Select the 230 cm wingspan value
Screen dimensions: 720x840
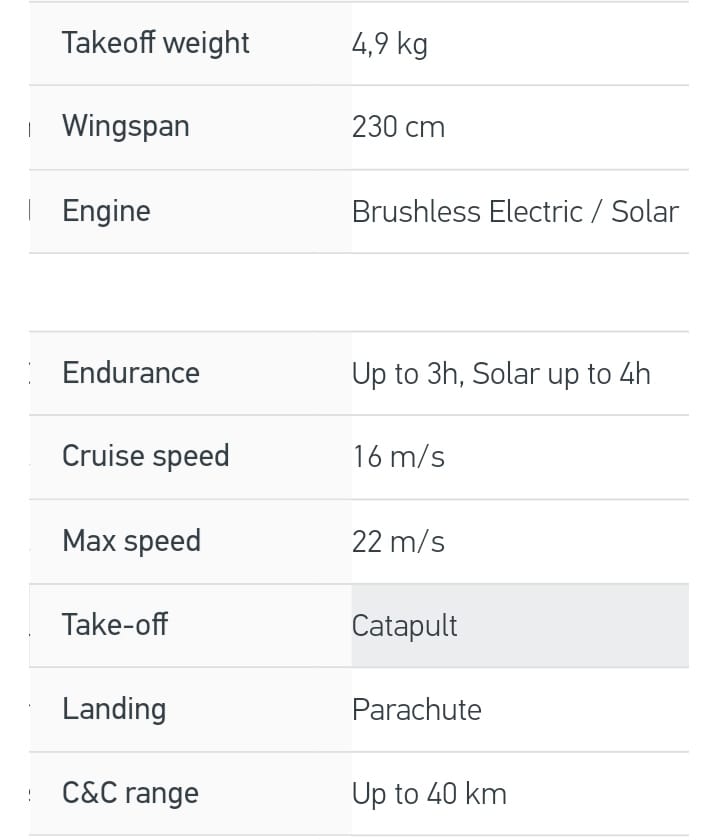coord(398,128)
